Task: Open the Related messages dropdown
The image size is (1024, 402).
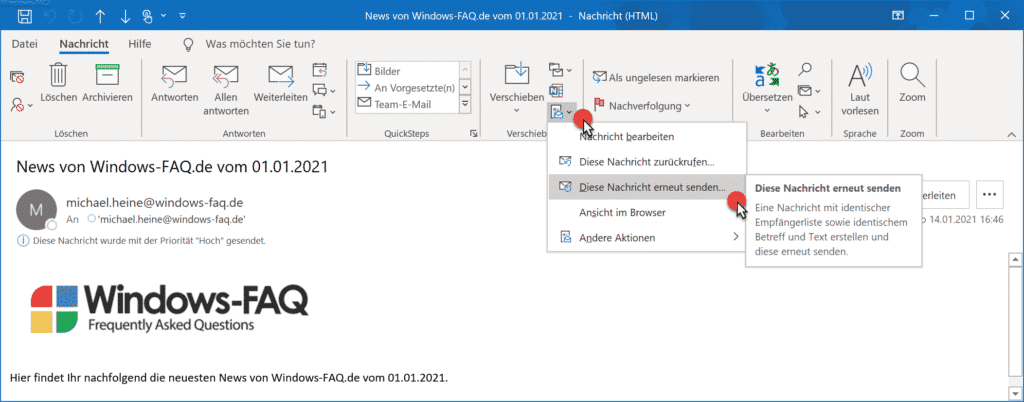Action: (x=810, y=90)
